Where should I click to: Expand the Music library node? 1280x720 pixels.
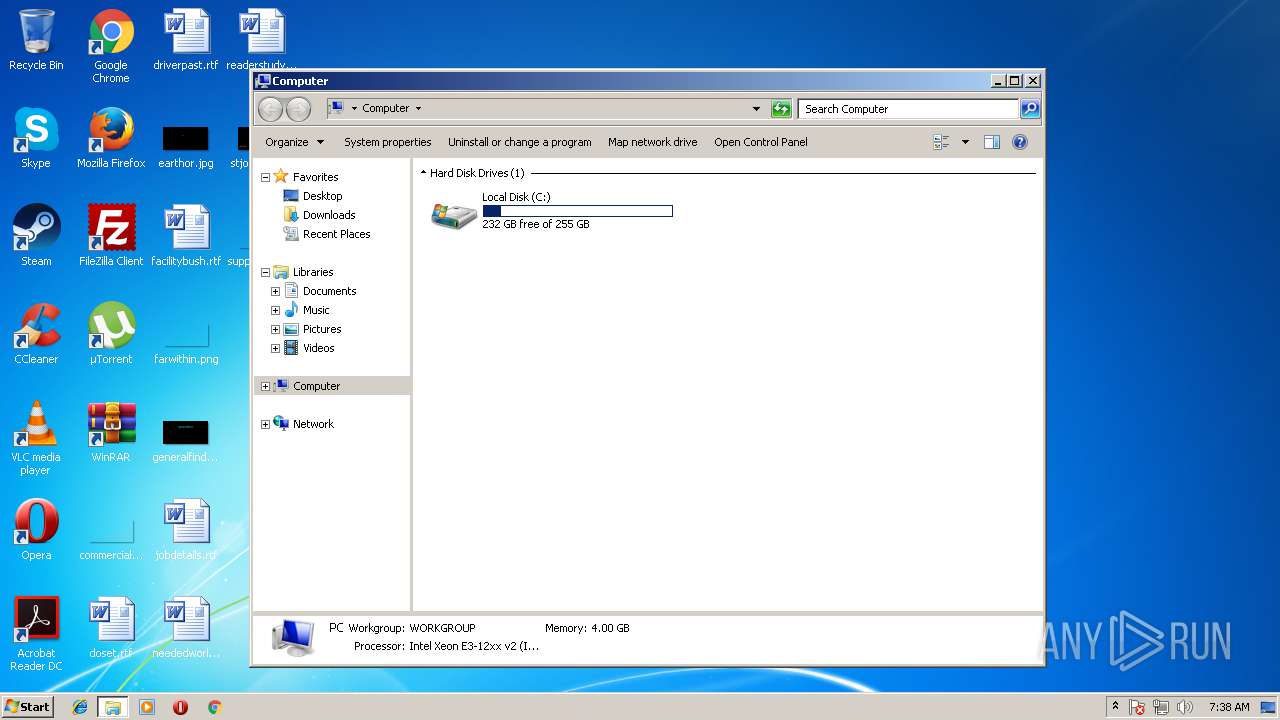(x=276, y=310)
